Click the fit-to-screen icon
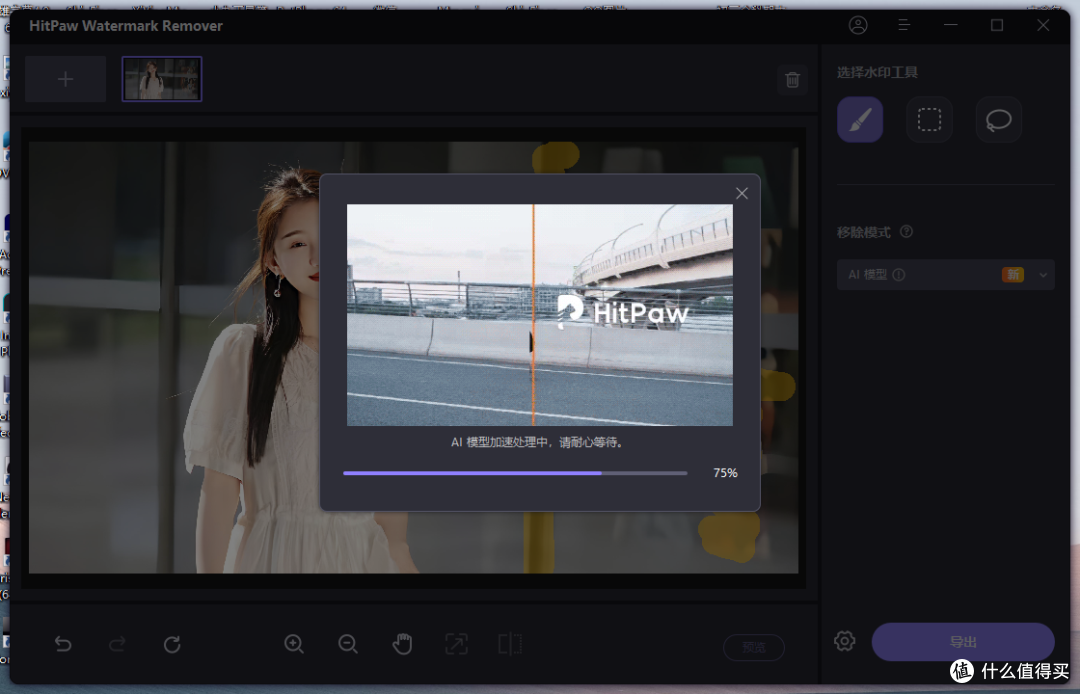Screen dimensions: 1080x694 (456, 644)
